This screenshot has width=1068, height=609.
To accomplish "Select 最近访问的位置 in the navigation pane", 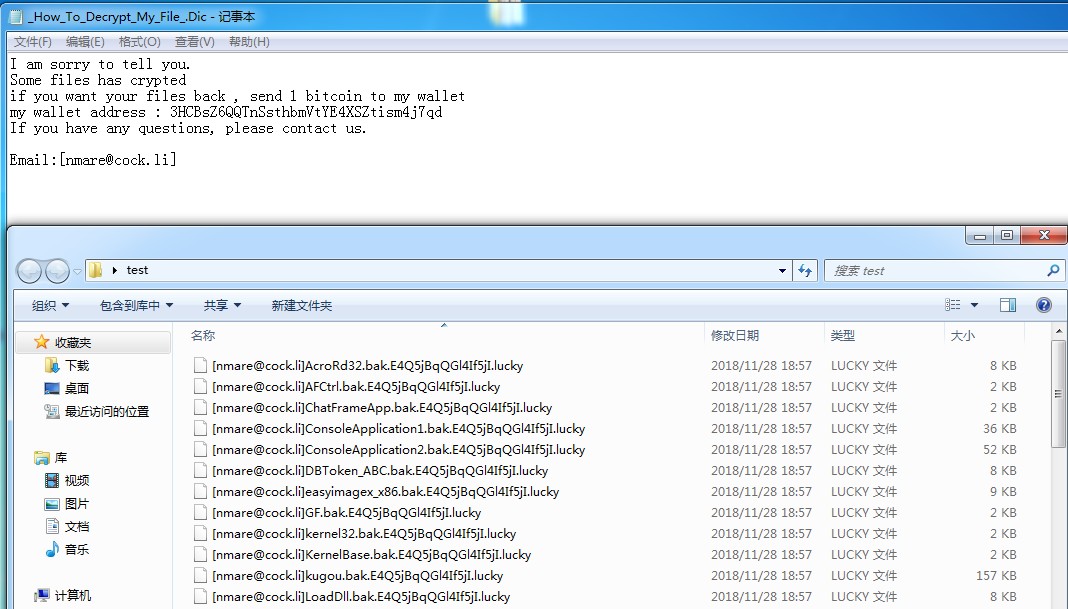I will [x=106, y=411].
